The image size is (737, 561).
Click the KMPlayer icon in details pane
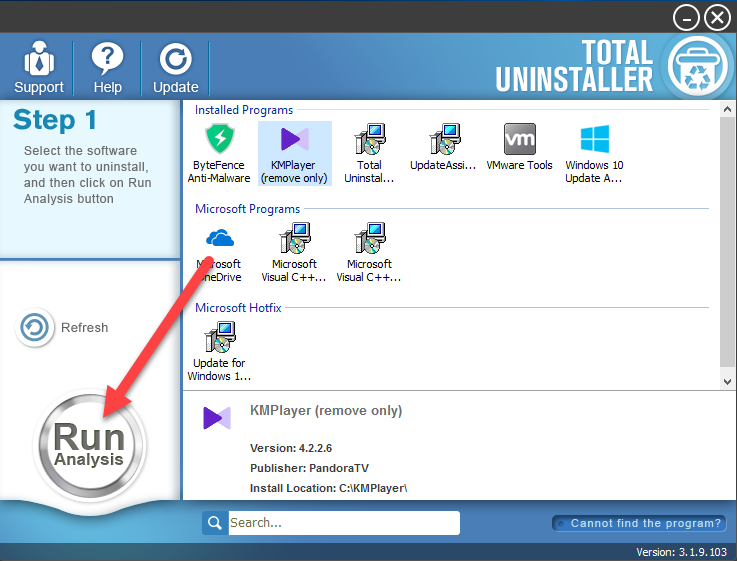coord(217,418)
